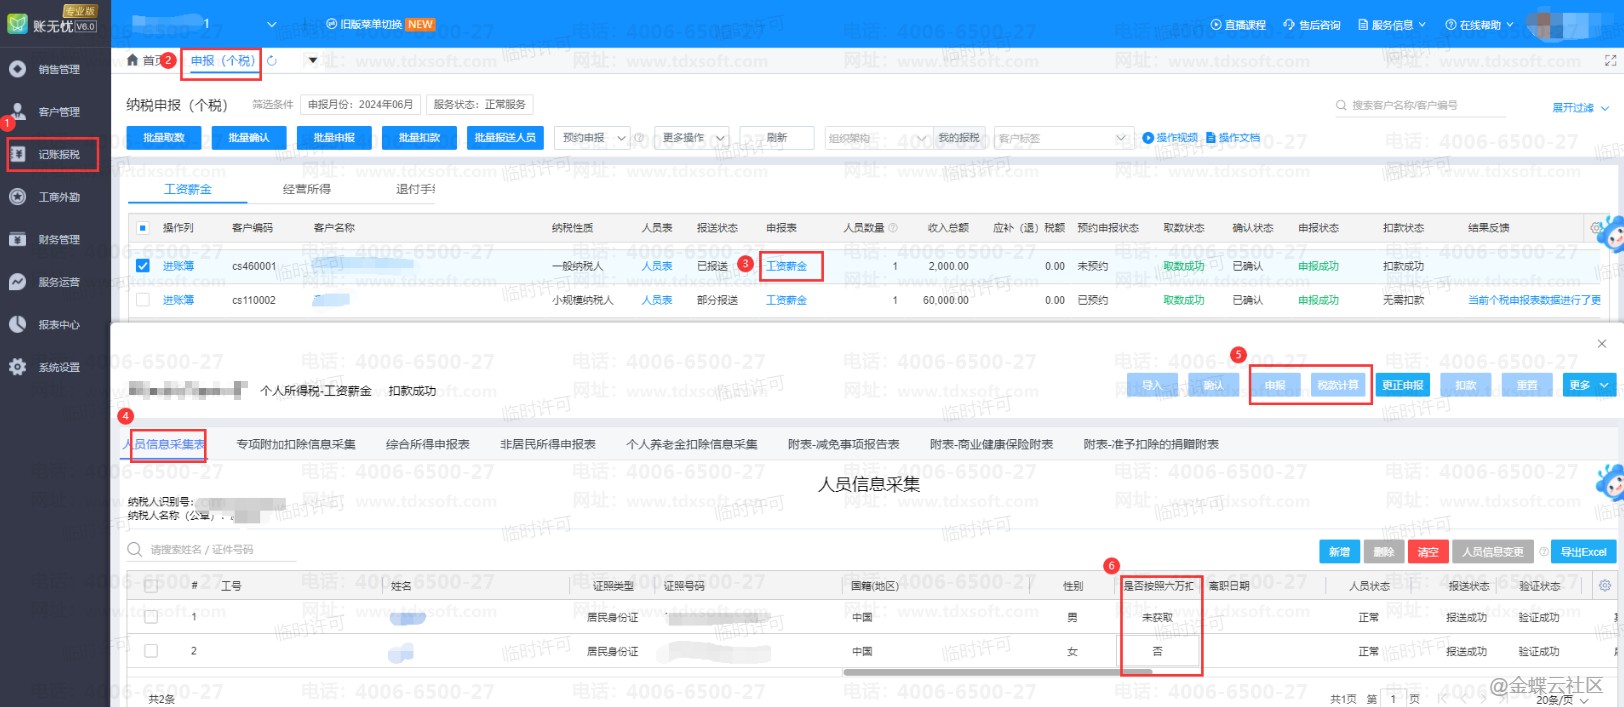The image size is (1624, 707).
Task: Expand the 更多 dropdown button
Action: click(x=1588, y=385)
